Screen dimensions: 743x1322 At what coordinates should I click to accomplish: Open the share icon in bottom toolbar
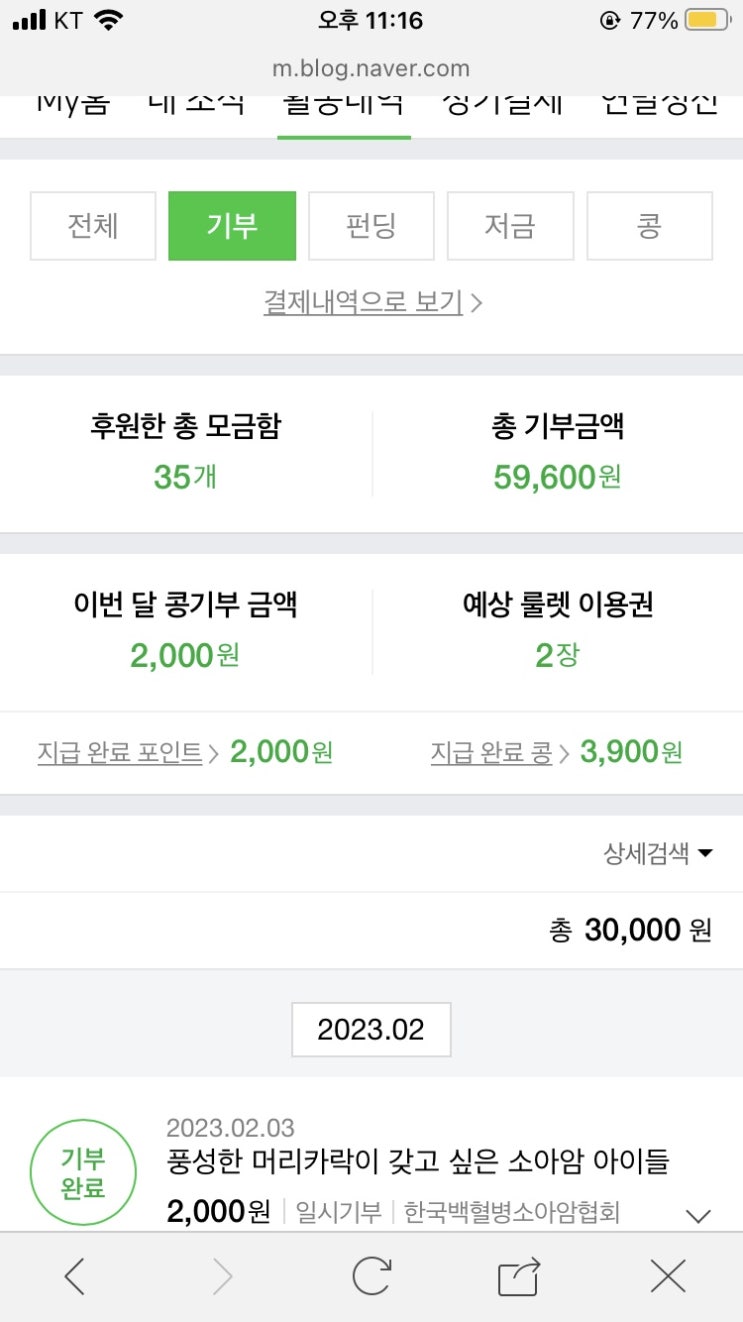tap(519, 1276)
